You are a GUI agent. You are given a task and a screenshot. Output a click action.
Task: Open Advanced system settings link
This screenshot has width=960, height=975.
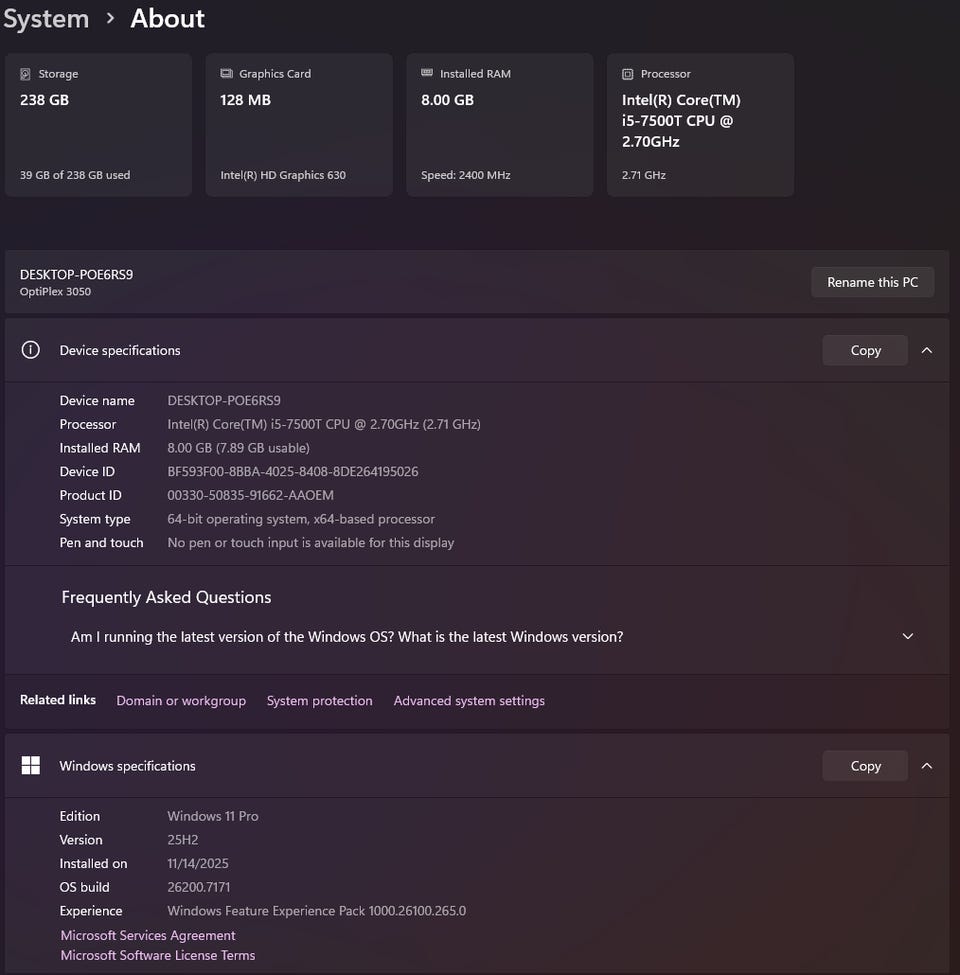click(469, 701)
